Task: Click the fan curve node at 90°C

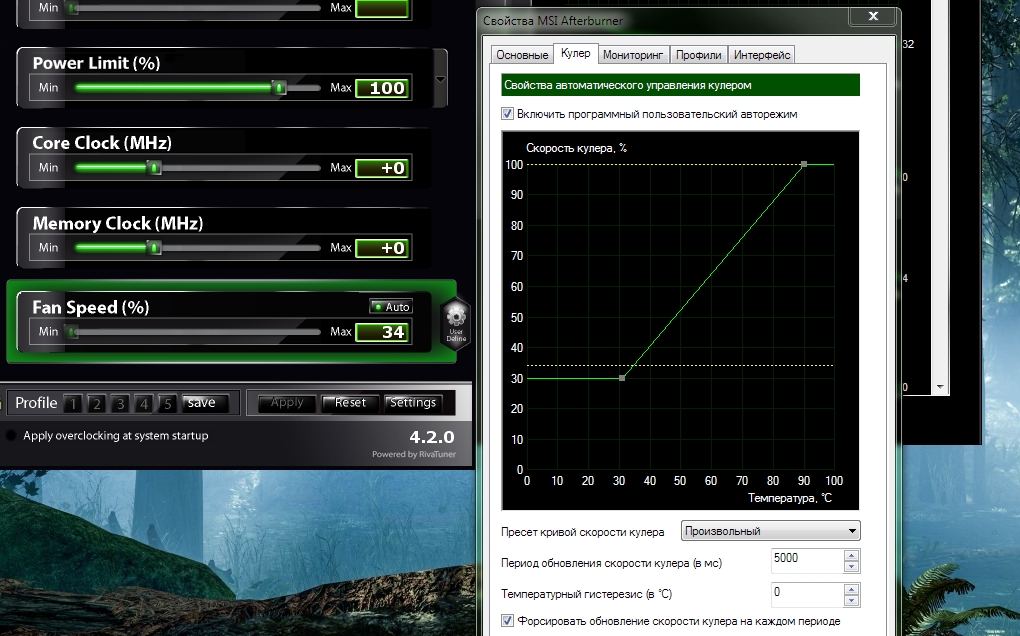Action: pos(804,165)
